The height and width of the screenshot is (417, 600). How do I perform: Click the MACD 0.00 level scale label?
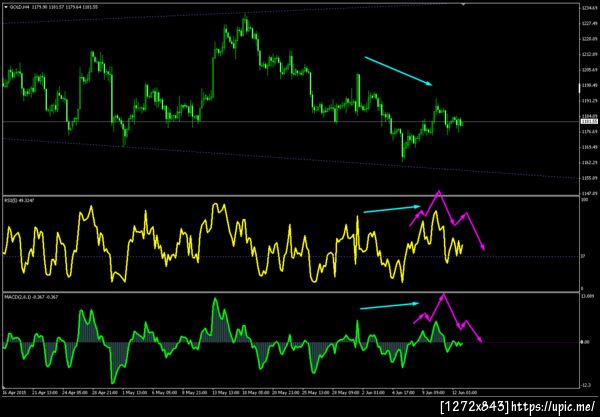tap(585, 342)
